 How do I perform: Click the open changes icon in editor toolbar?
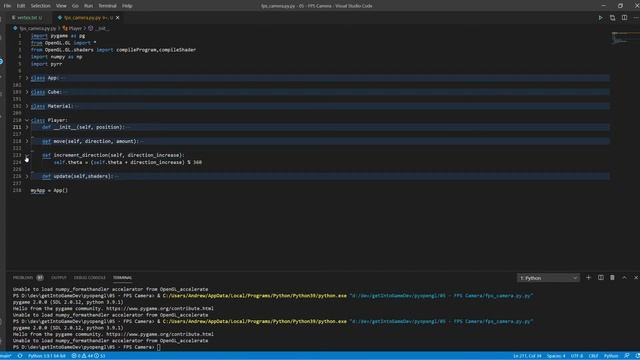(613, 18)
